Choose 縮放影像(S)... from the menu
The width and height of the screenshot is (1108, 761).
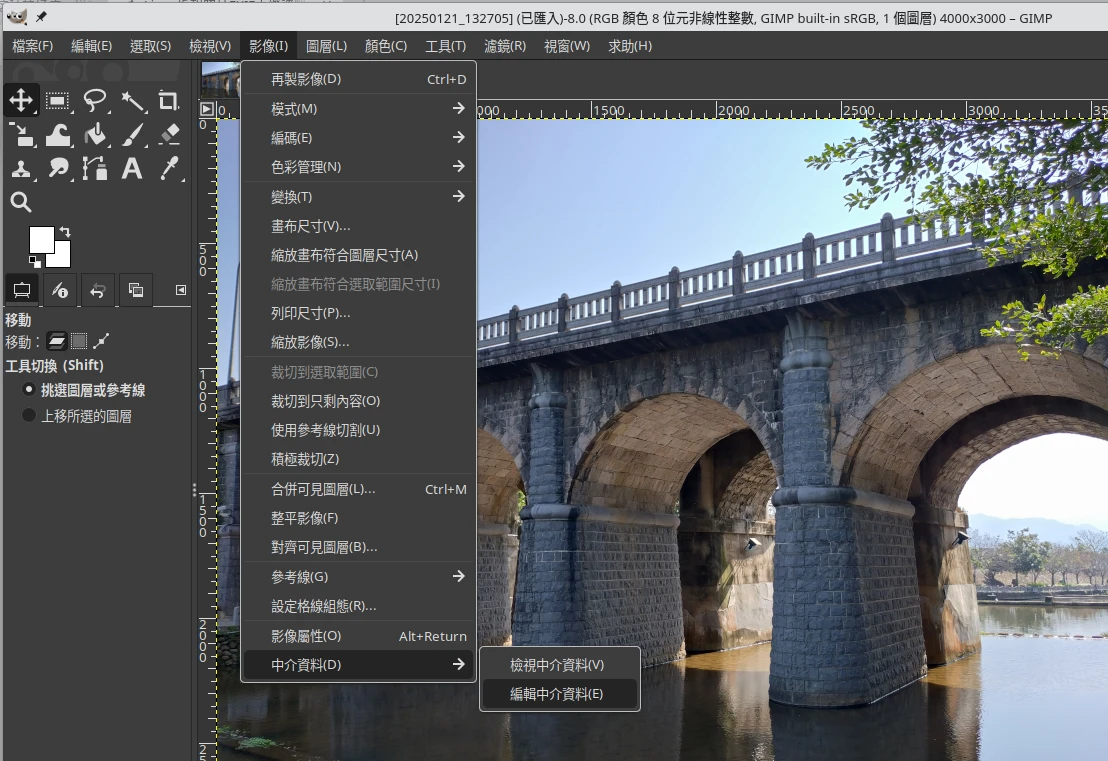pos(310,342)
